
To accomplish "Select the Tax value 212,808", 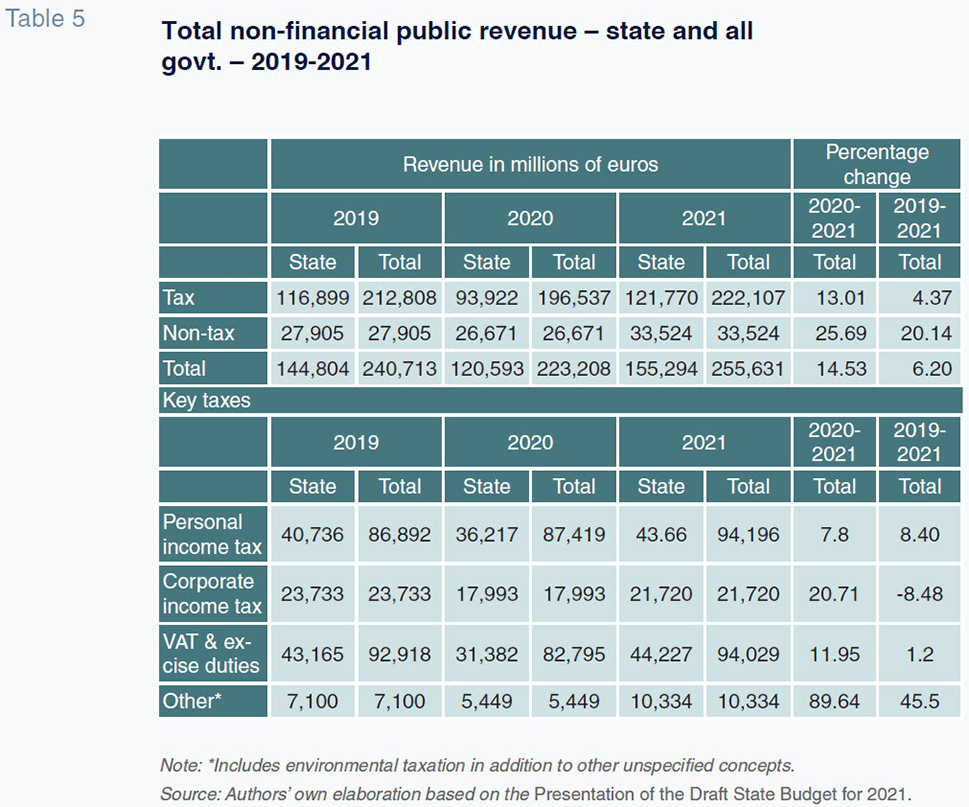I will (x=400, y=298).
